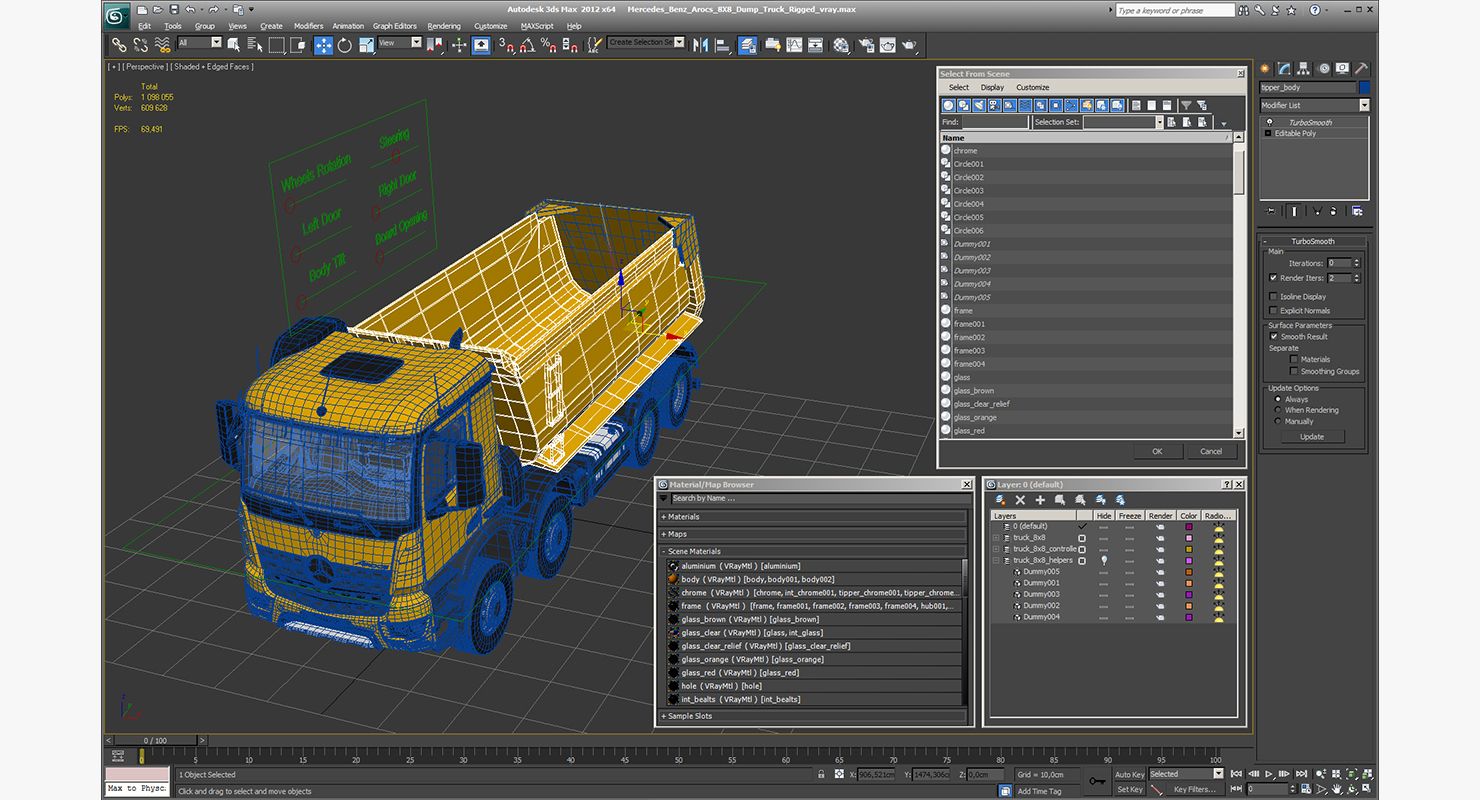Click Cancel in Select From Scene dialog
Screen dimensions: 1480x800
point(1211,451)
